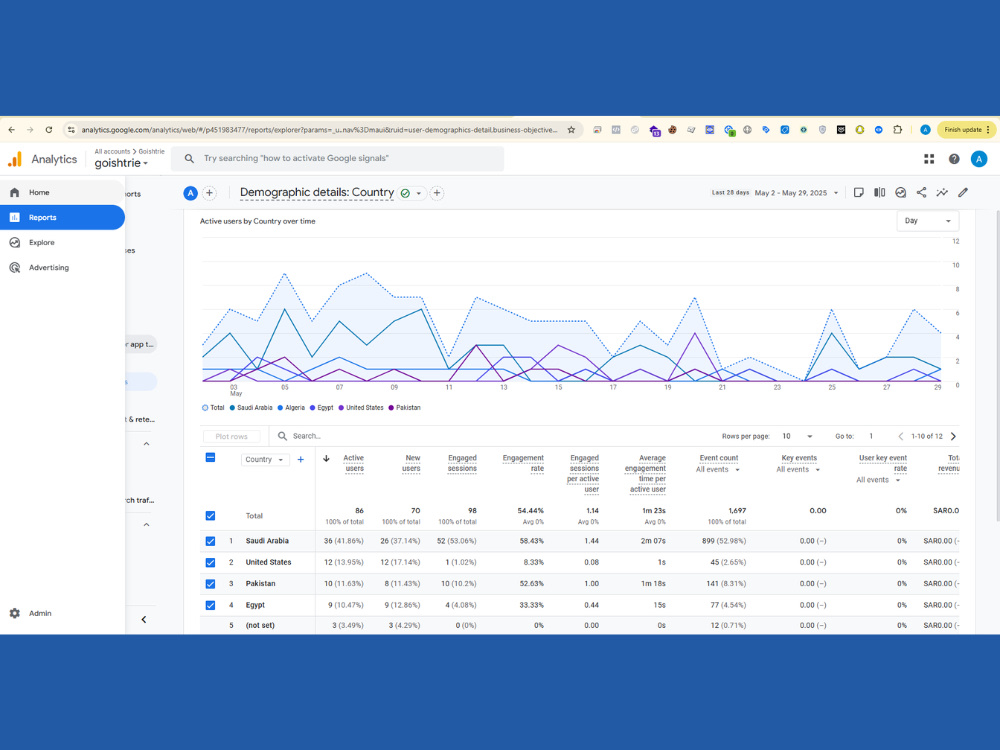
Task: Uncheck the Total row checkbox
Action: pos(210,515)
